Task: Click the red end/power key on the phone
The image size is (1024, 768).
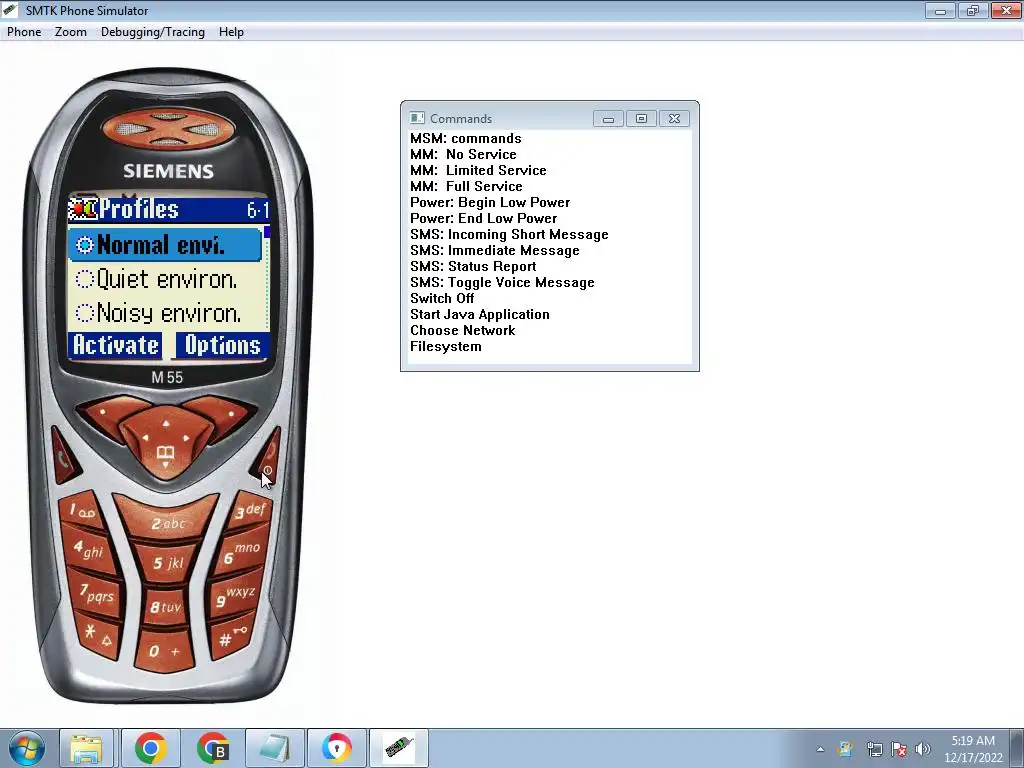Action: click(x=269, y=456)
